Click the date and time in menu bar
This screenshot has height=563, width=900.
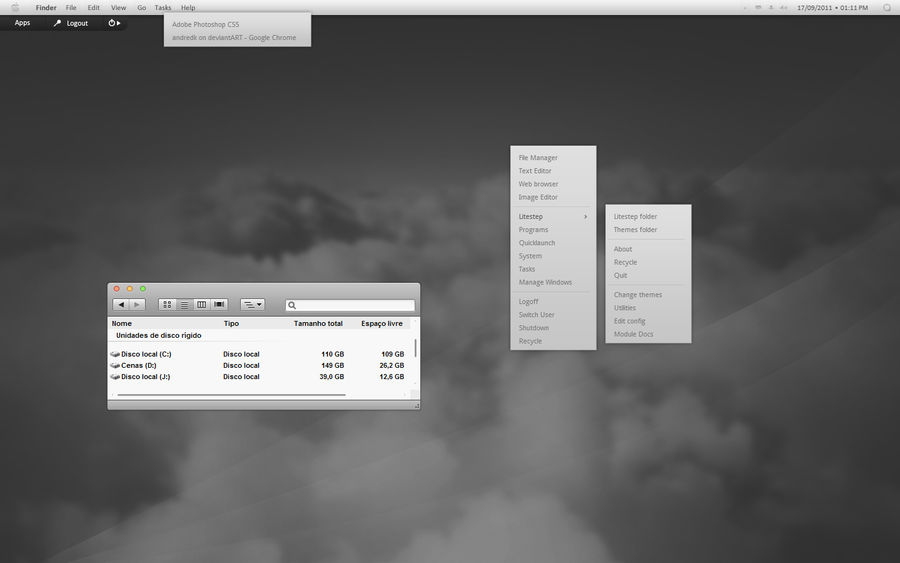[832, 8]
